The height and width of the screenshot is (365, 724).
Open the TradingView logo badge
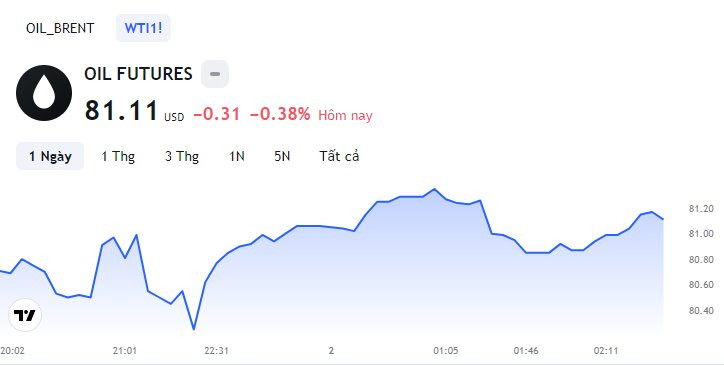click(25, 315)
